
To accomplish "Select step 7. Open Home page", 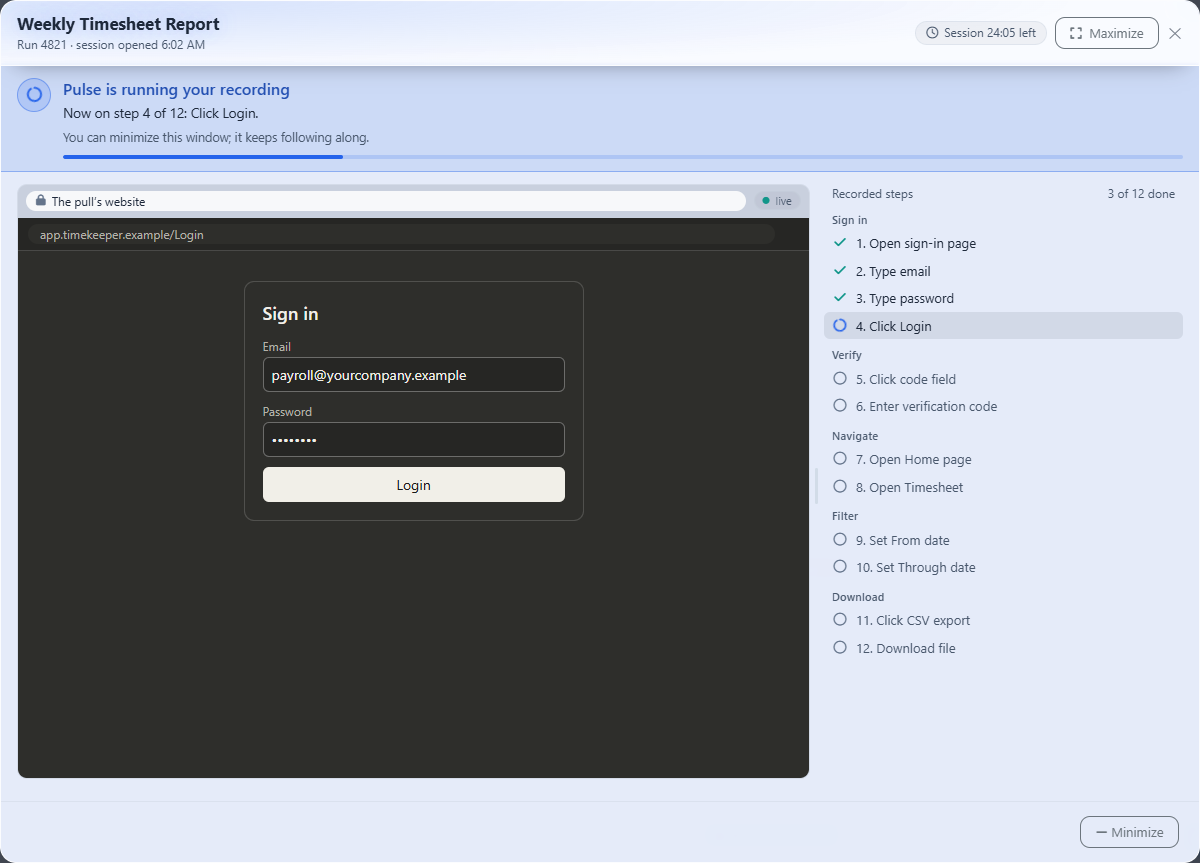I will (x=1003, y=459).
